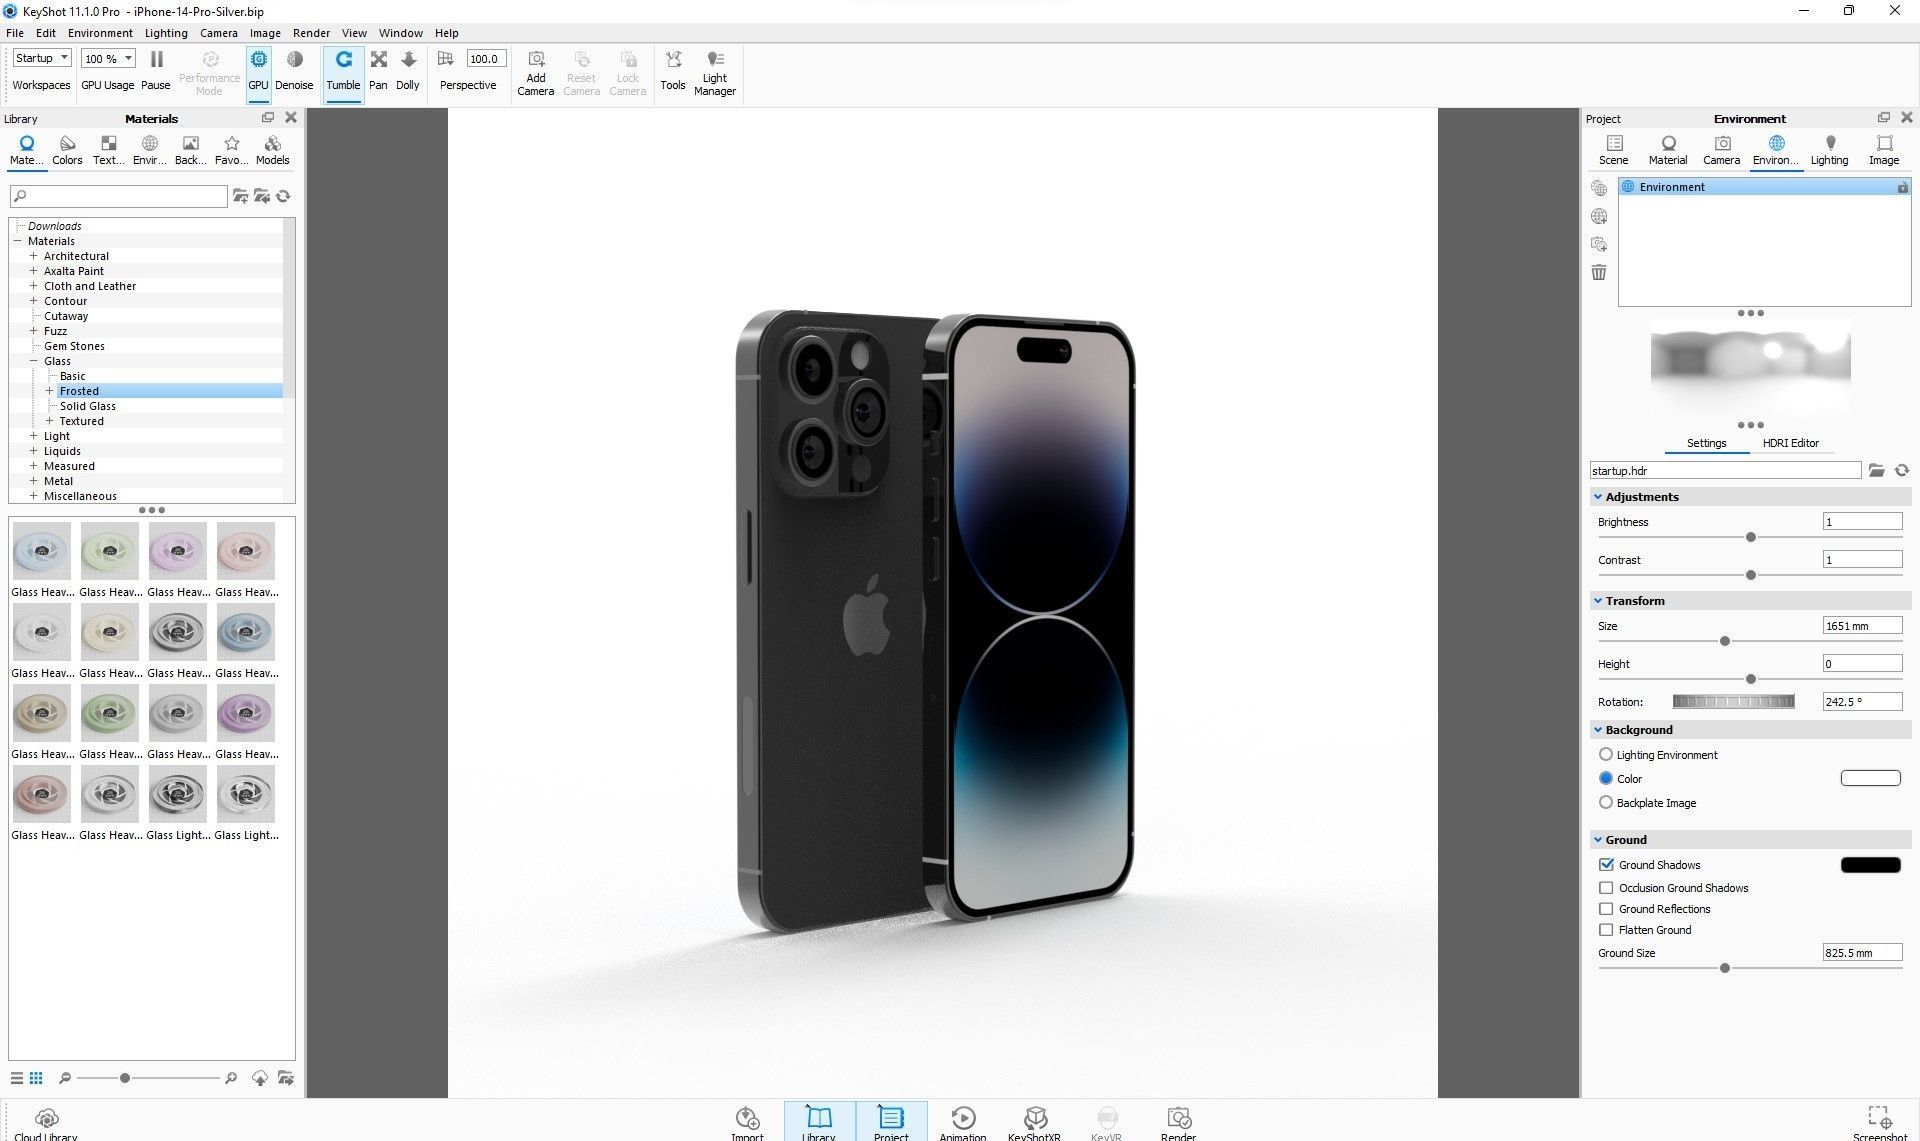Expand the Frosted glass folder
The width and height of the screenshot is (1920, 1141).
[x=49, y=391]
